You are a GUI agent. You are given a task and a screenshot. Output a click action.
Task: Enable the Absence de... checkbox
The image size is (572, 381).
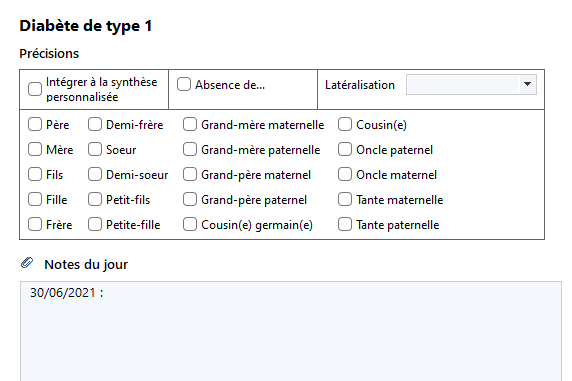[184, 84]
